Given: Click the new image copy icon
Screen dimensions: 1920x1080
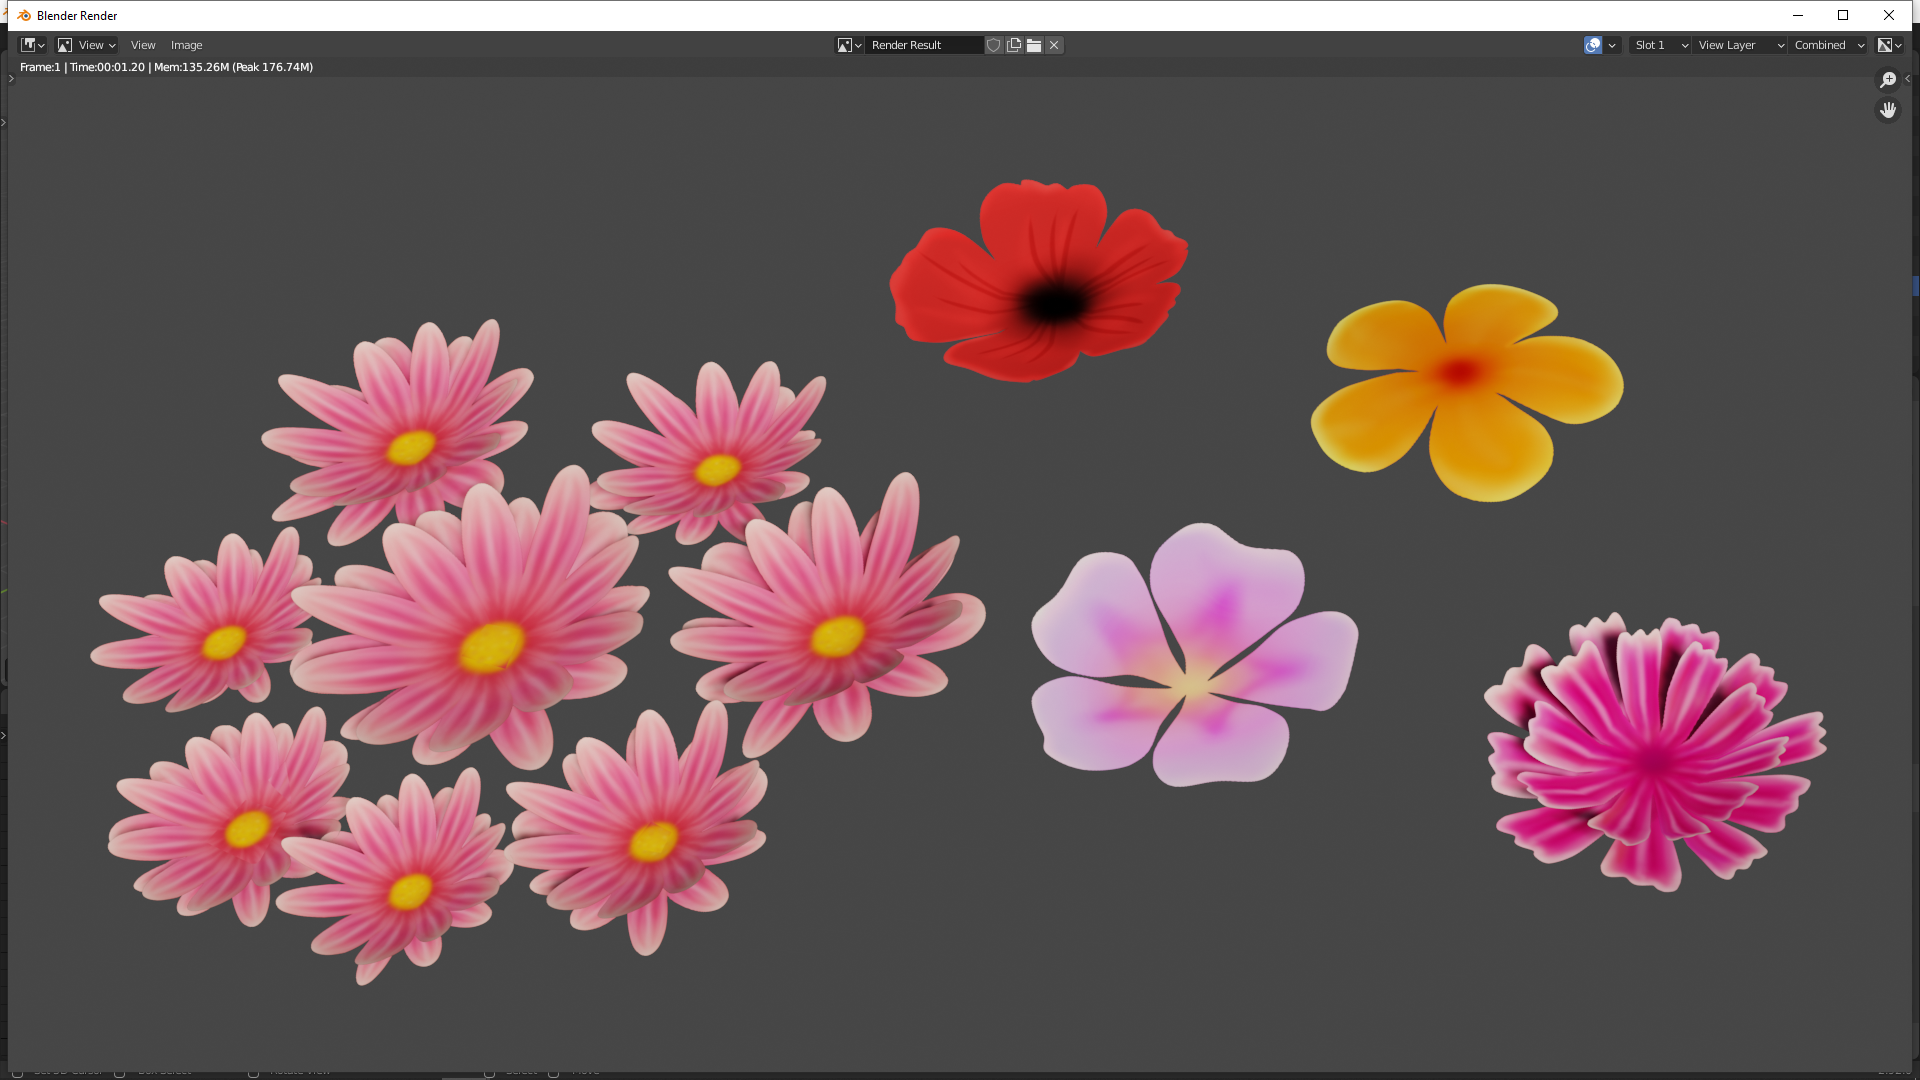Looking at the screenshot, I should click(1014, 45).
